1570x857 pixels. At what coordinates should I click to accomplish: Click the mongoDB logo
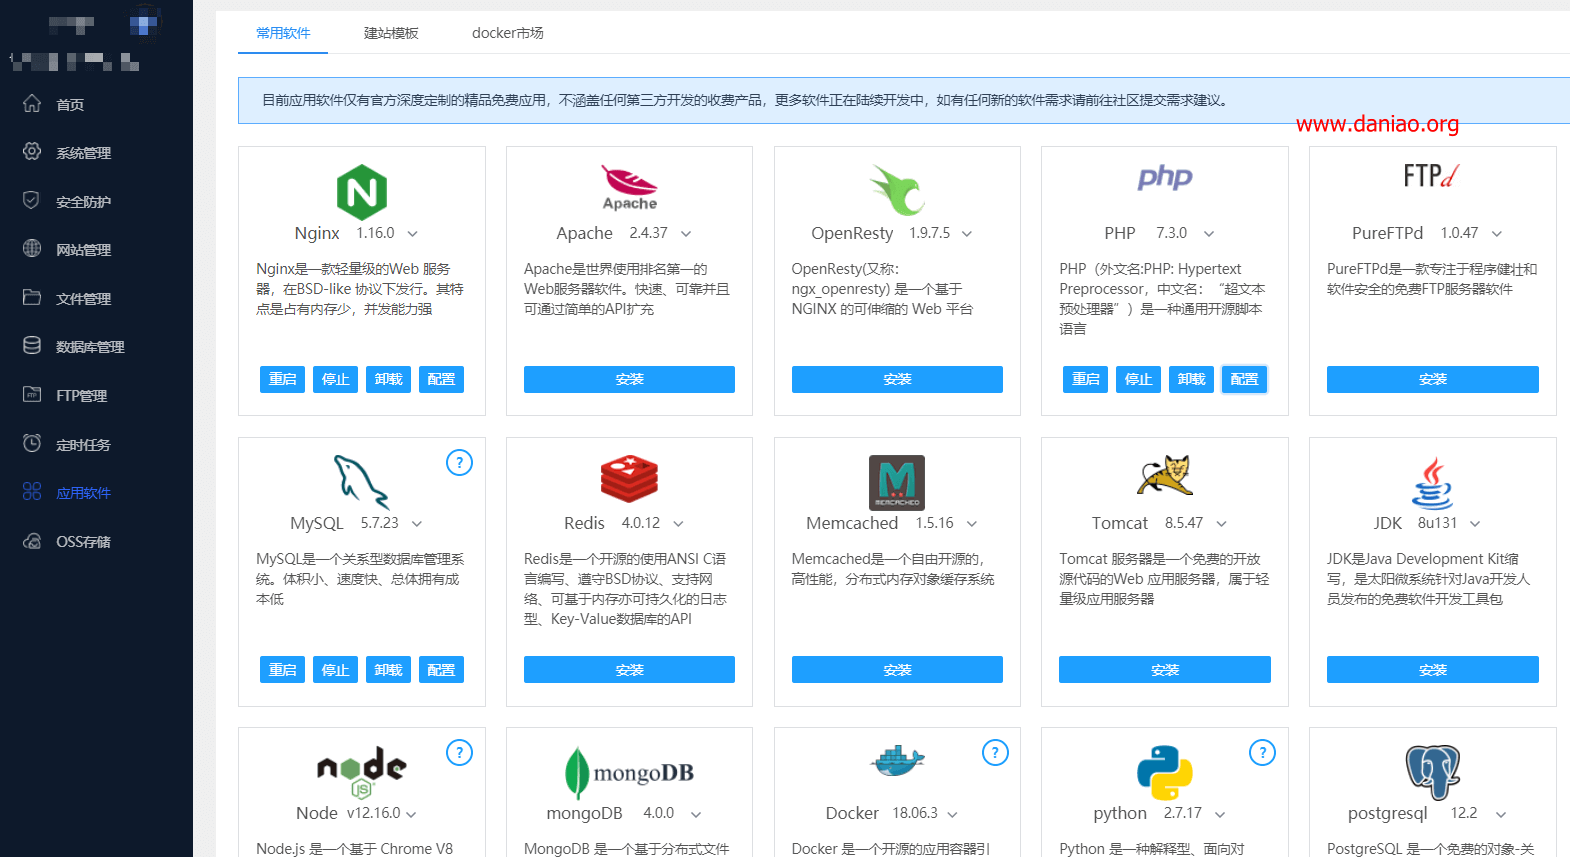pyautogui.click(x=629, y=772)
